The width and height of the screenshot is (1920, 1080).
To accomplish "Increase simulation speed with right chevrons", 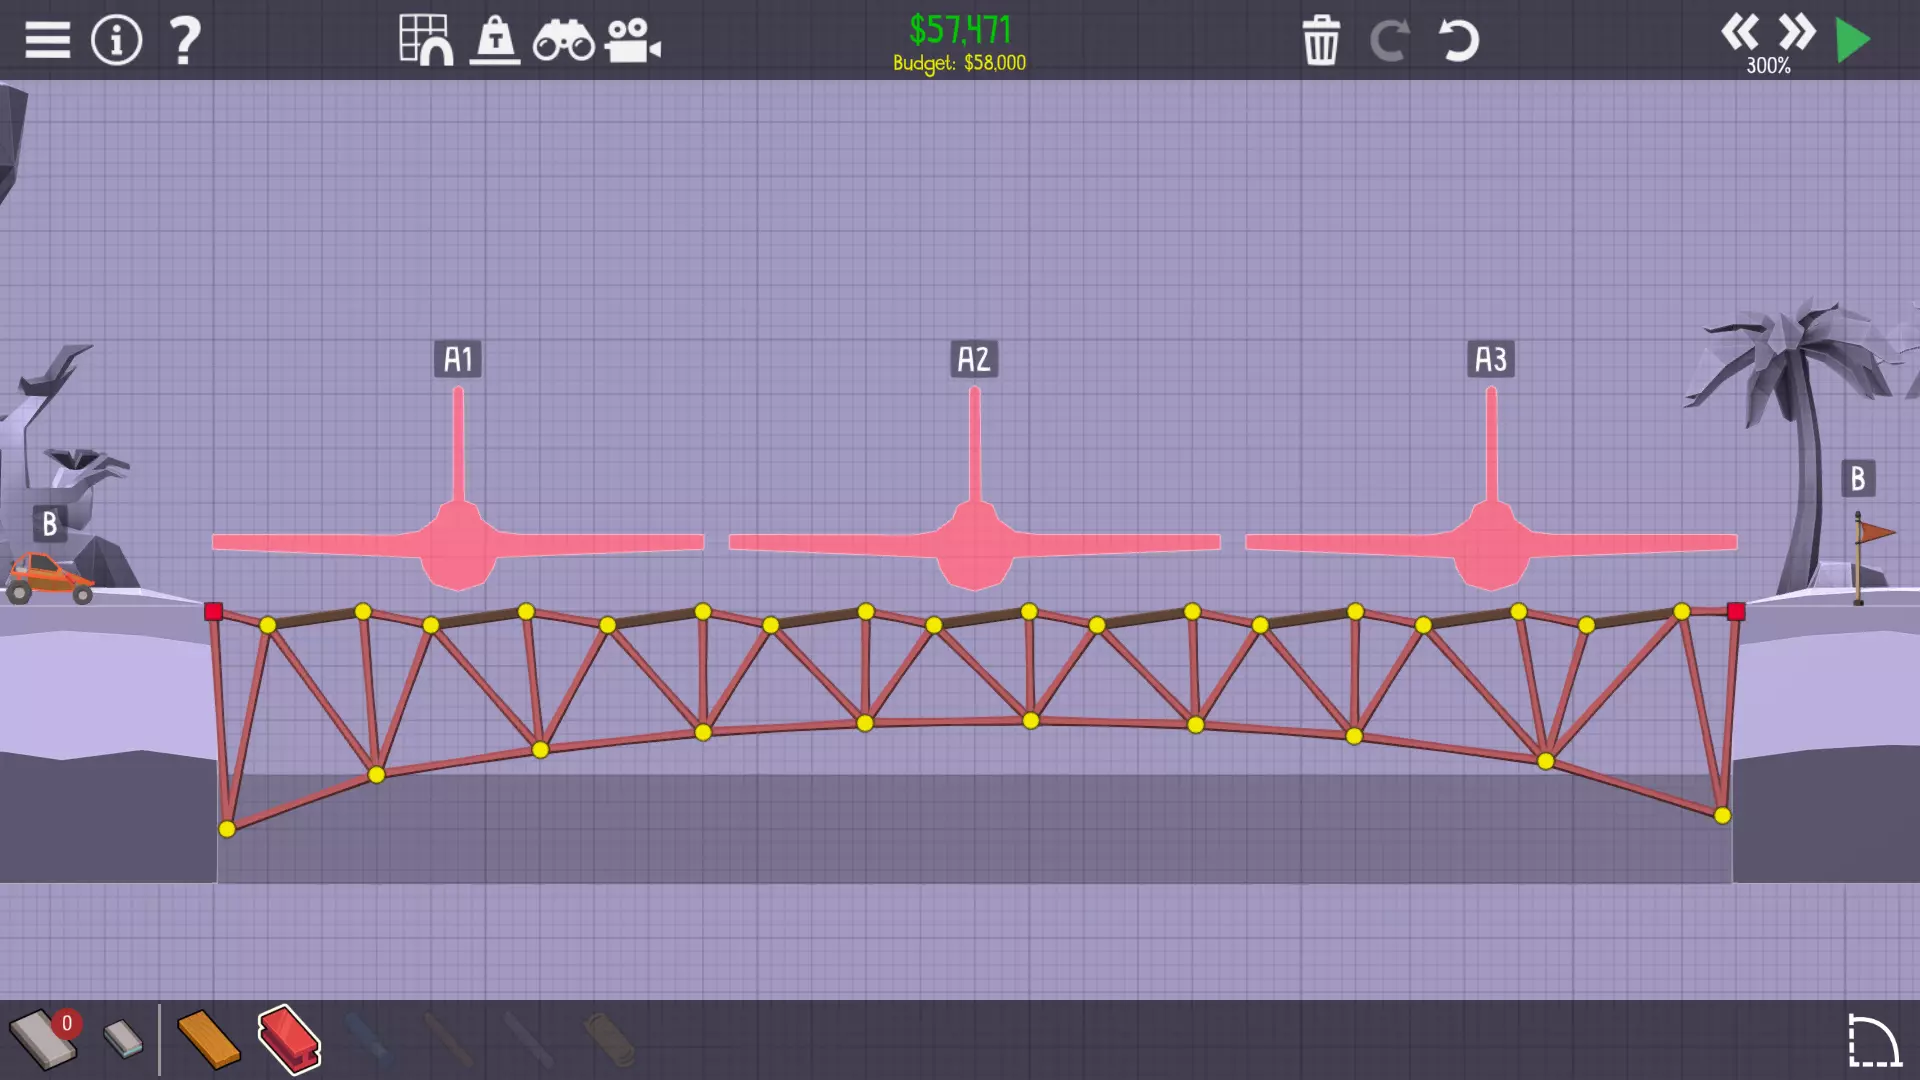I will point(1797,32).
